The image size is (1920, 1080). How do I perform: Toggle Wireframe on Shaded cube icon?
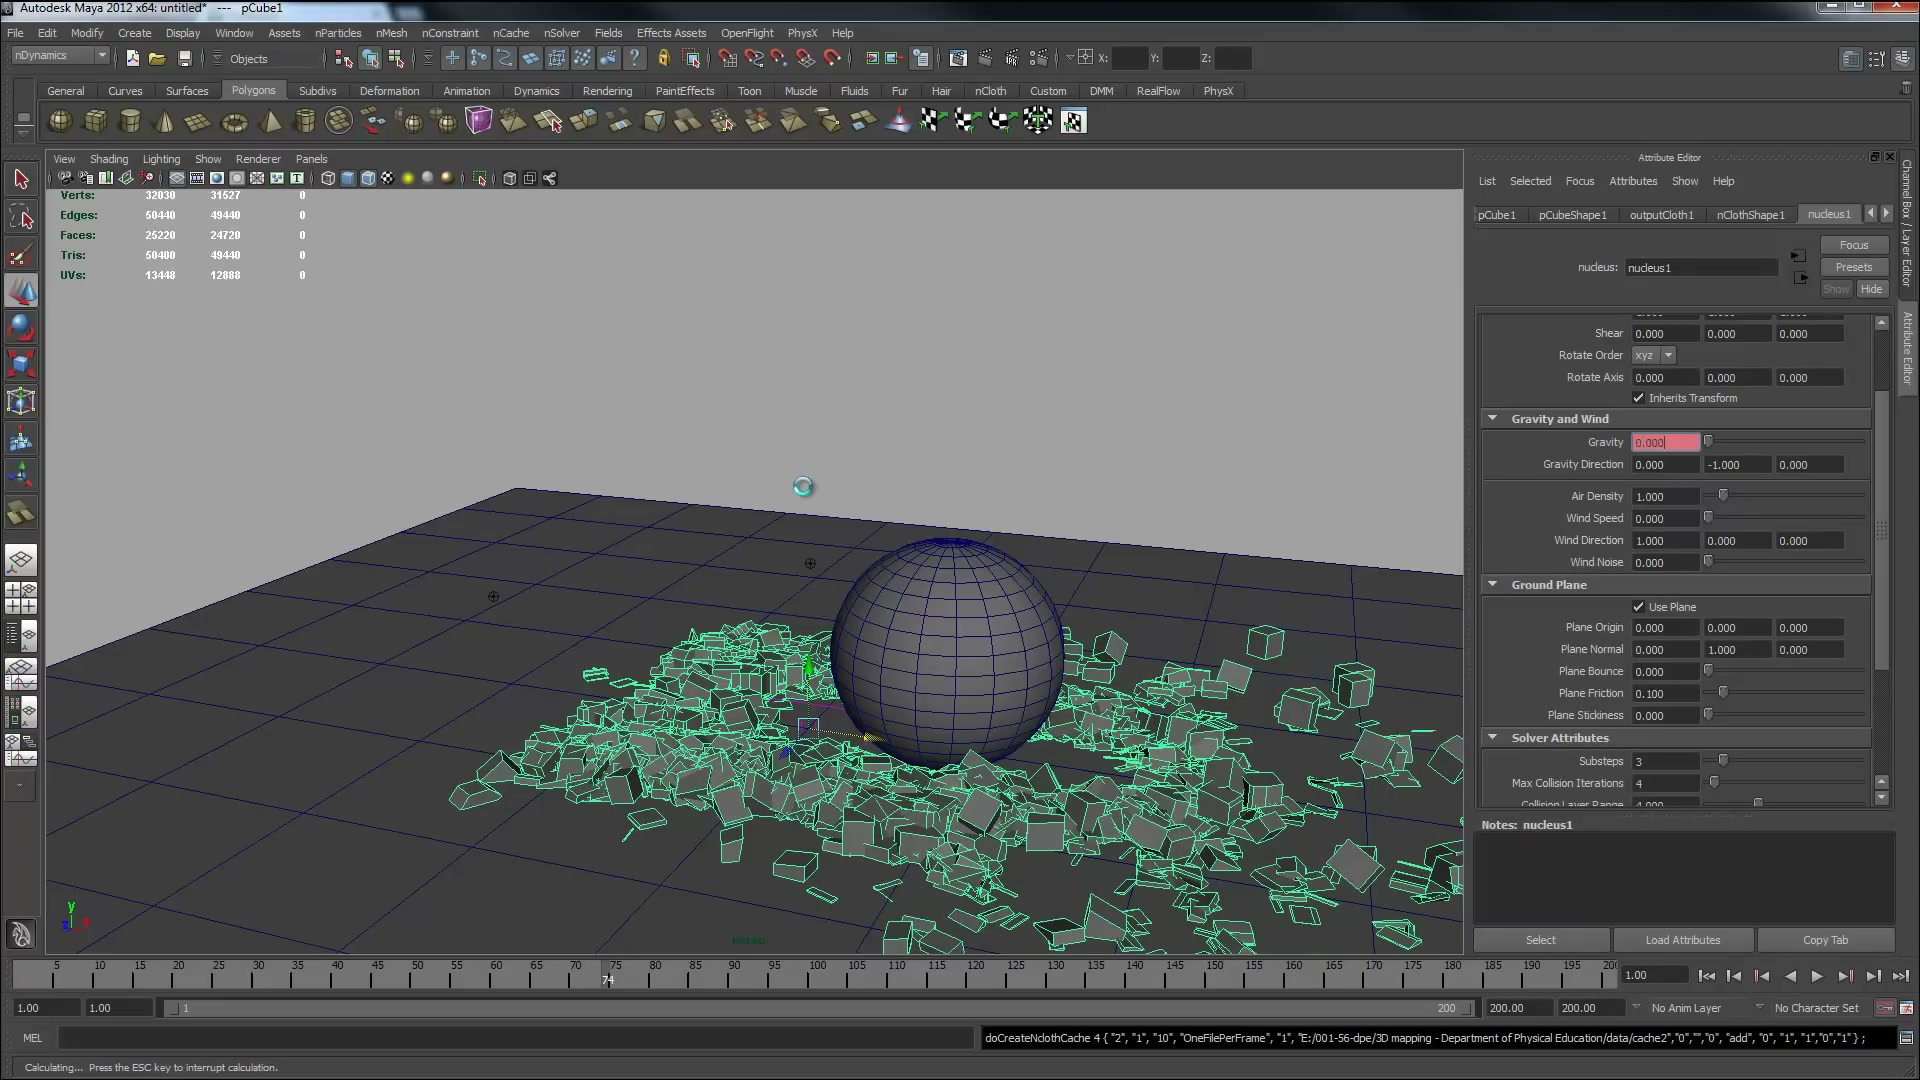368,178
